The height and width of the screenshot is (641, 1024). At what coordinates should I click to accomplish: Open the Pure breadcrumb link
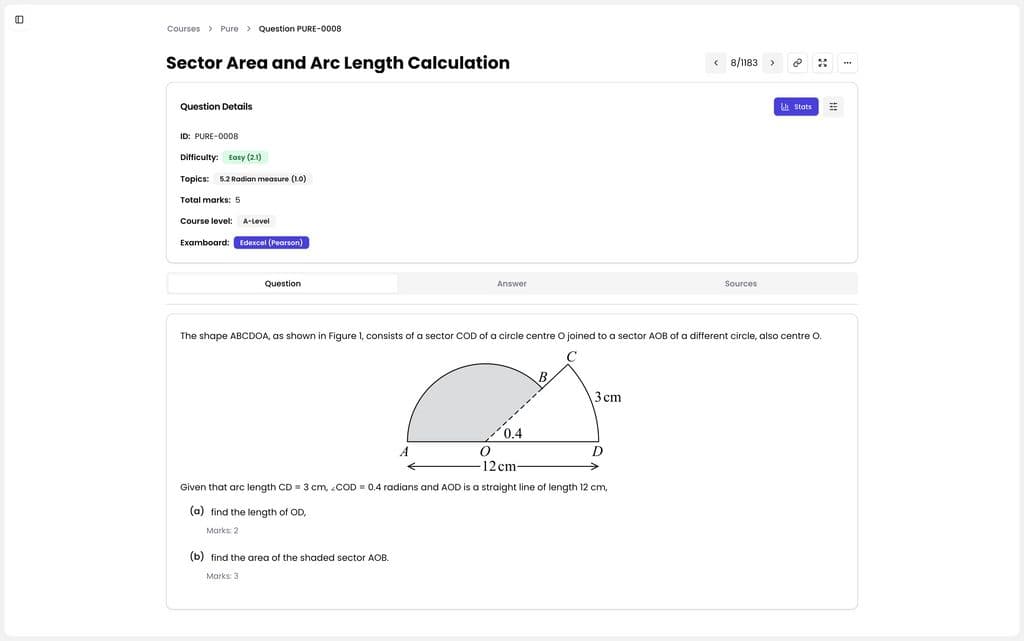[229, 29]
